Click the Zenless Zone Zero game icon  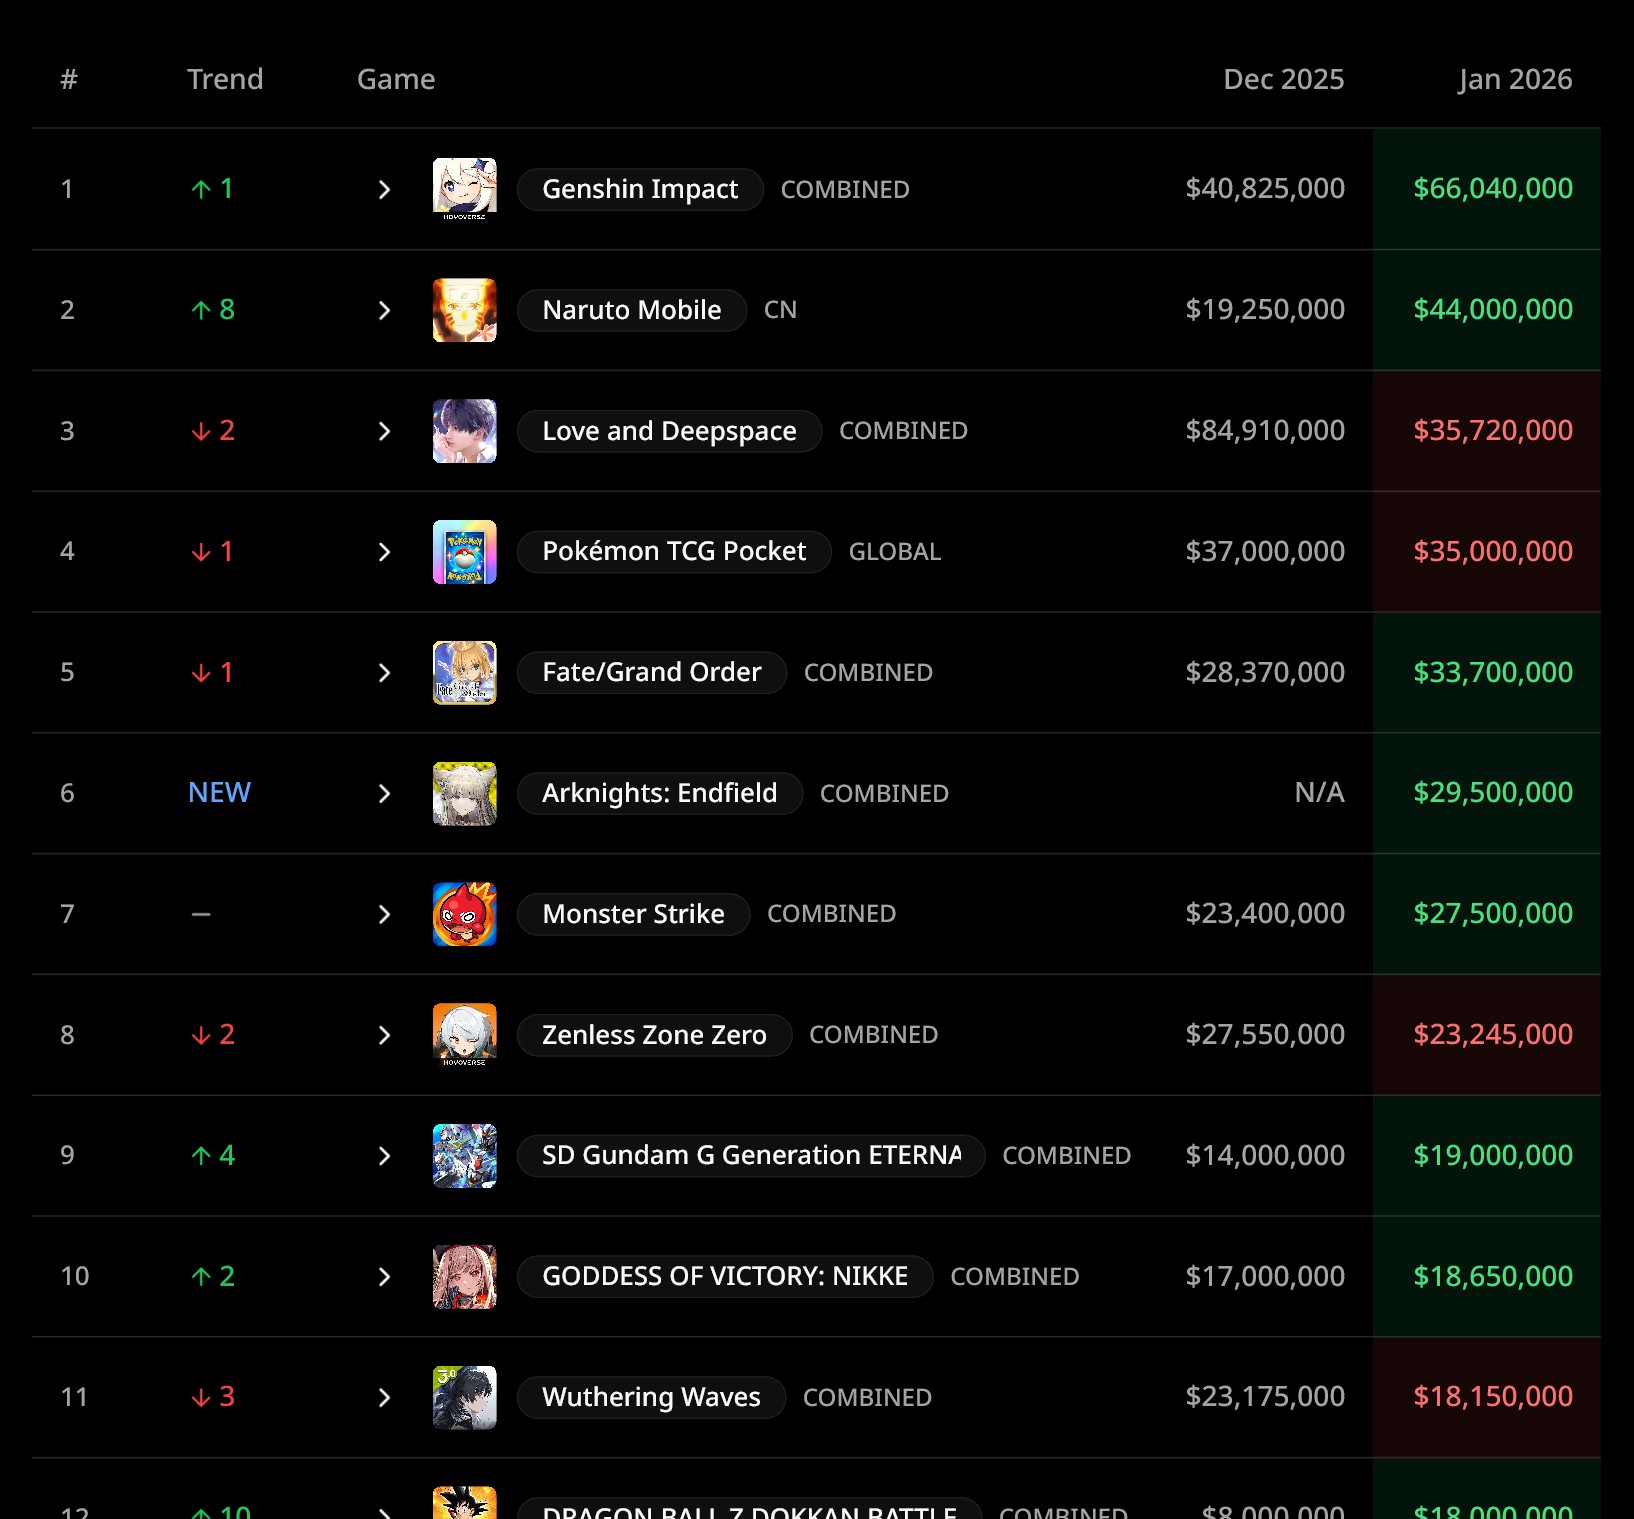pos(464,1035)
